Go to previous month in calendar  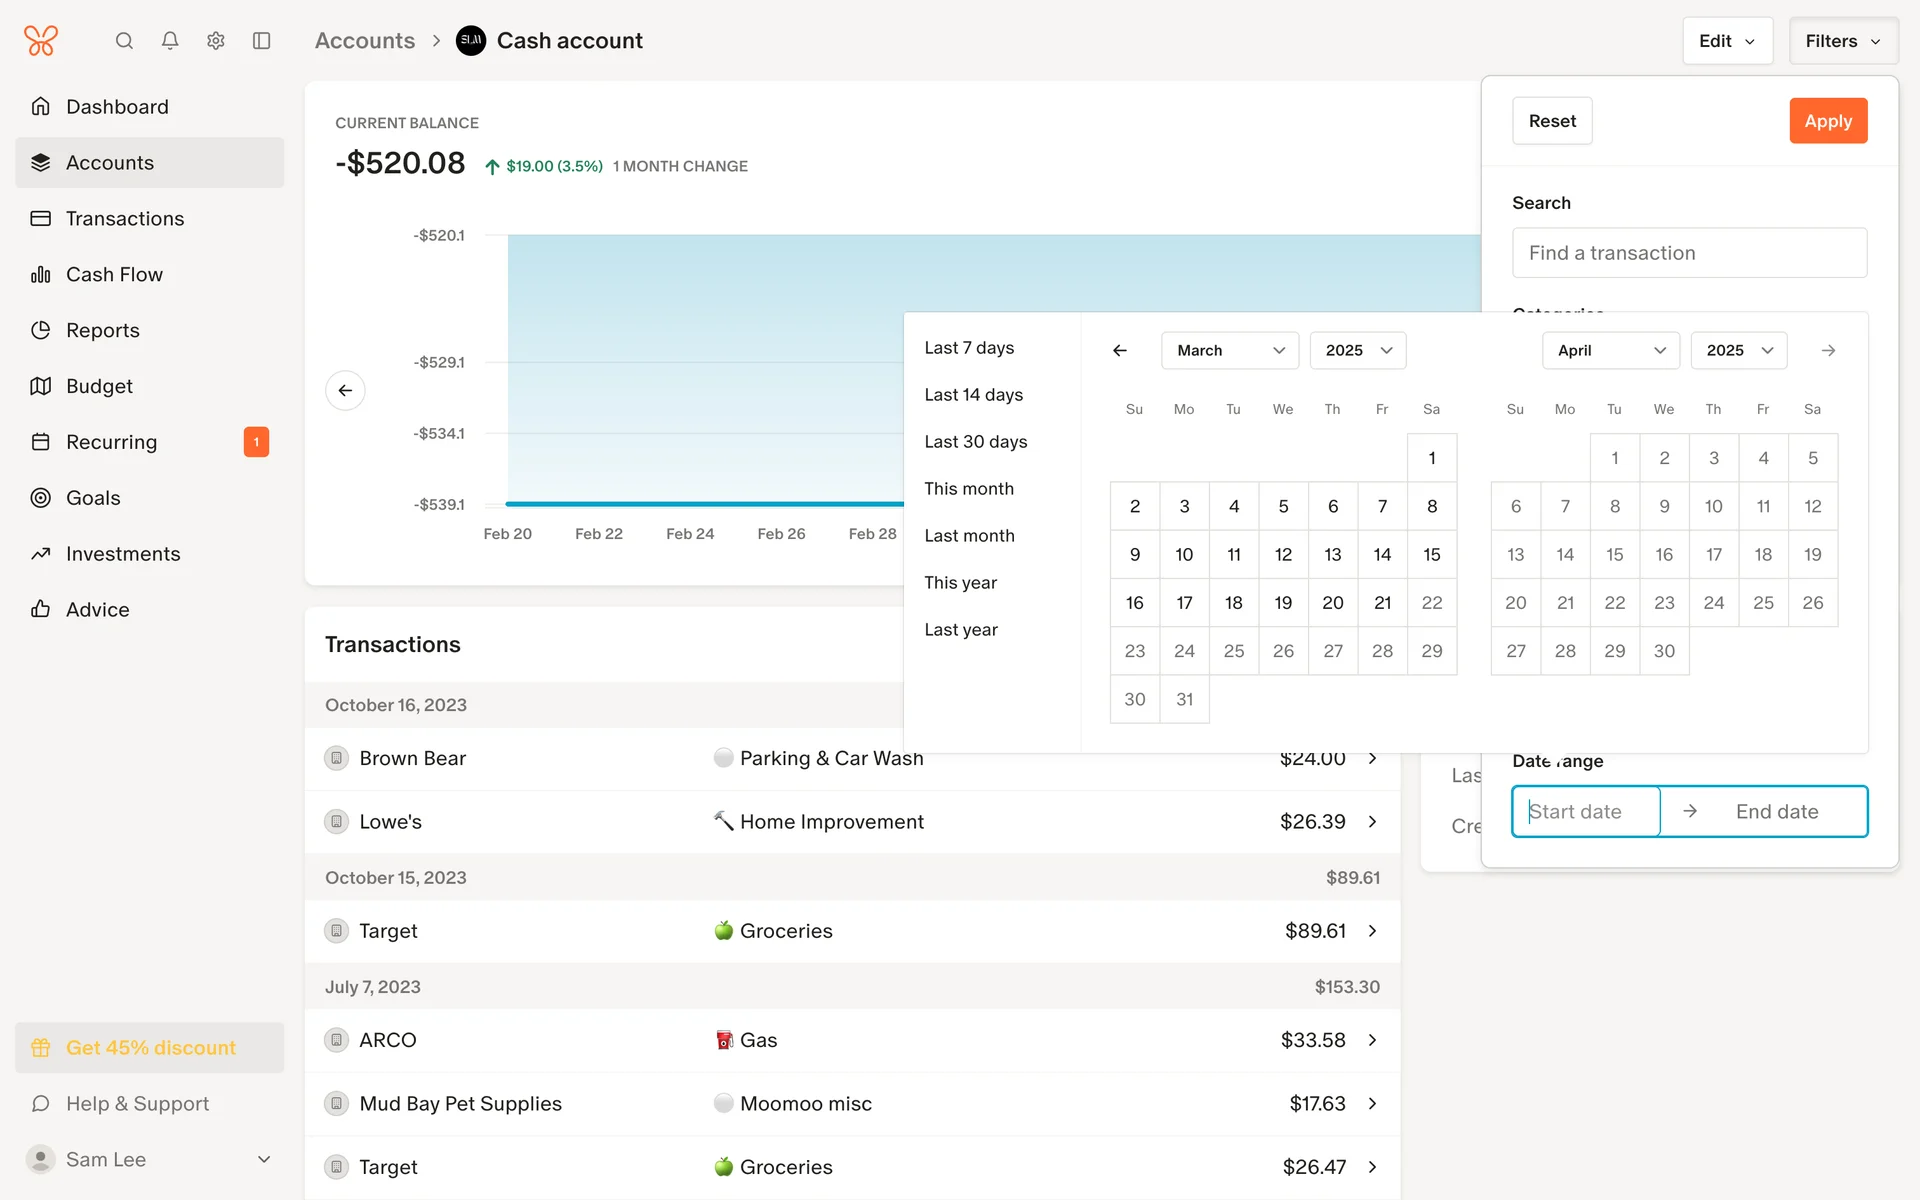click(1120, 350)
